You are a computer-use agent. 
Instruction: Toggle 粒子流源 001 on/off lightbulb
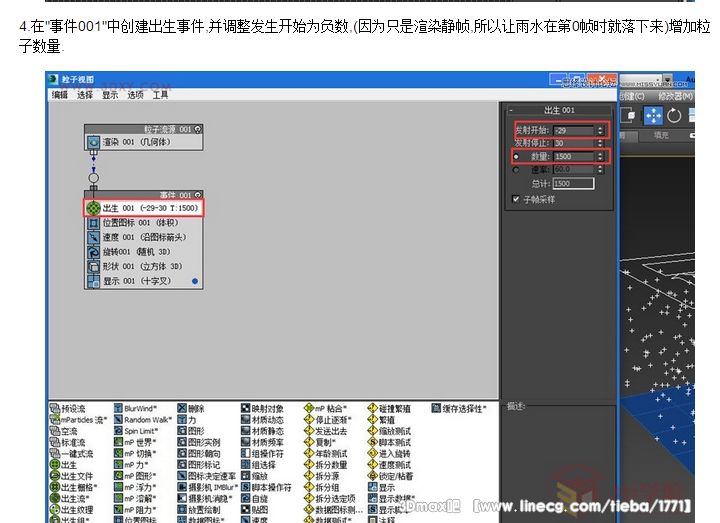[x=198, y=129]
